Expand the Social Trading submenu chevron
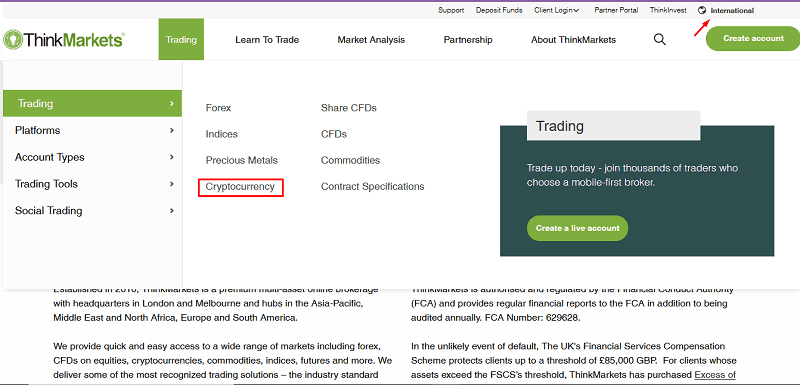 tap(172, 211)
